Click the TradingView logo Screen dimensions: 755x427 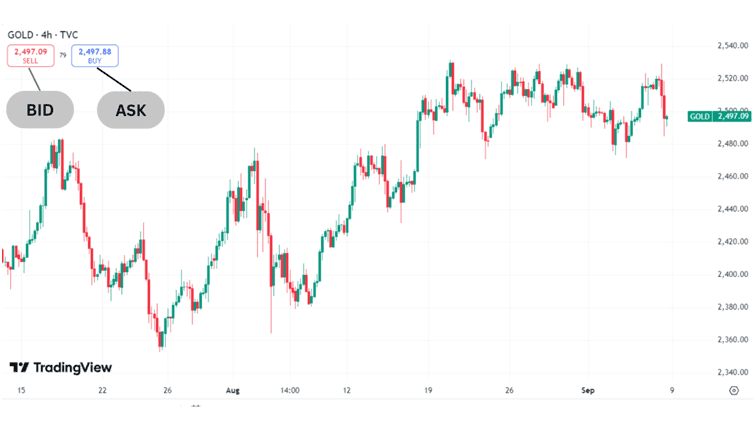(x=61, y=368)
